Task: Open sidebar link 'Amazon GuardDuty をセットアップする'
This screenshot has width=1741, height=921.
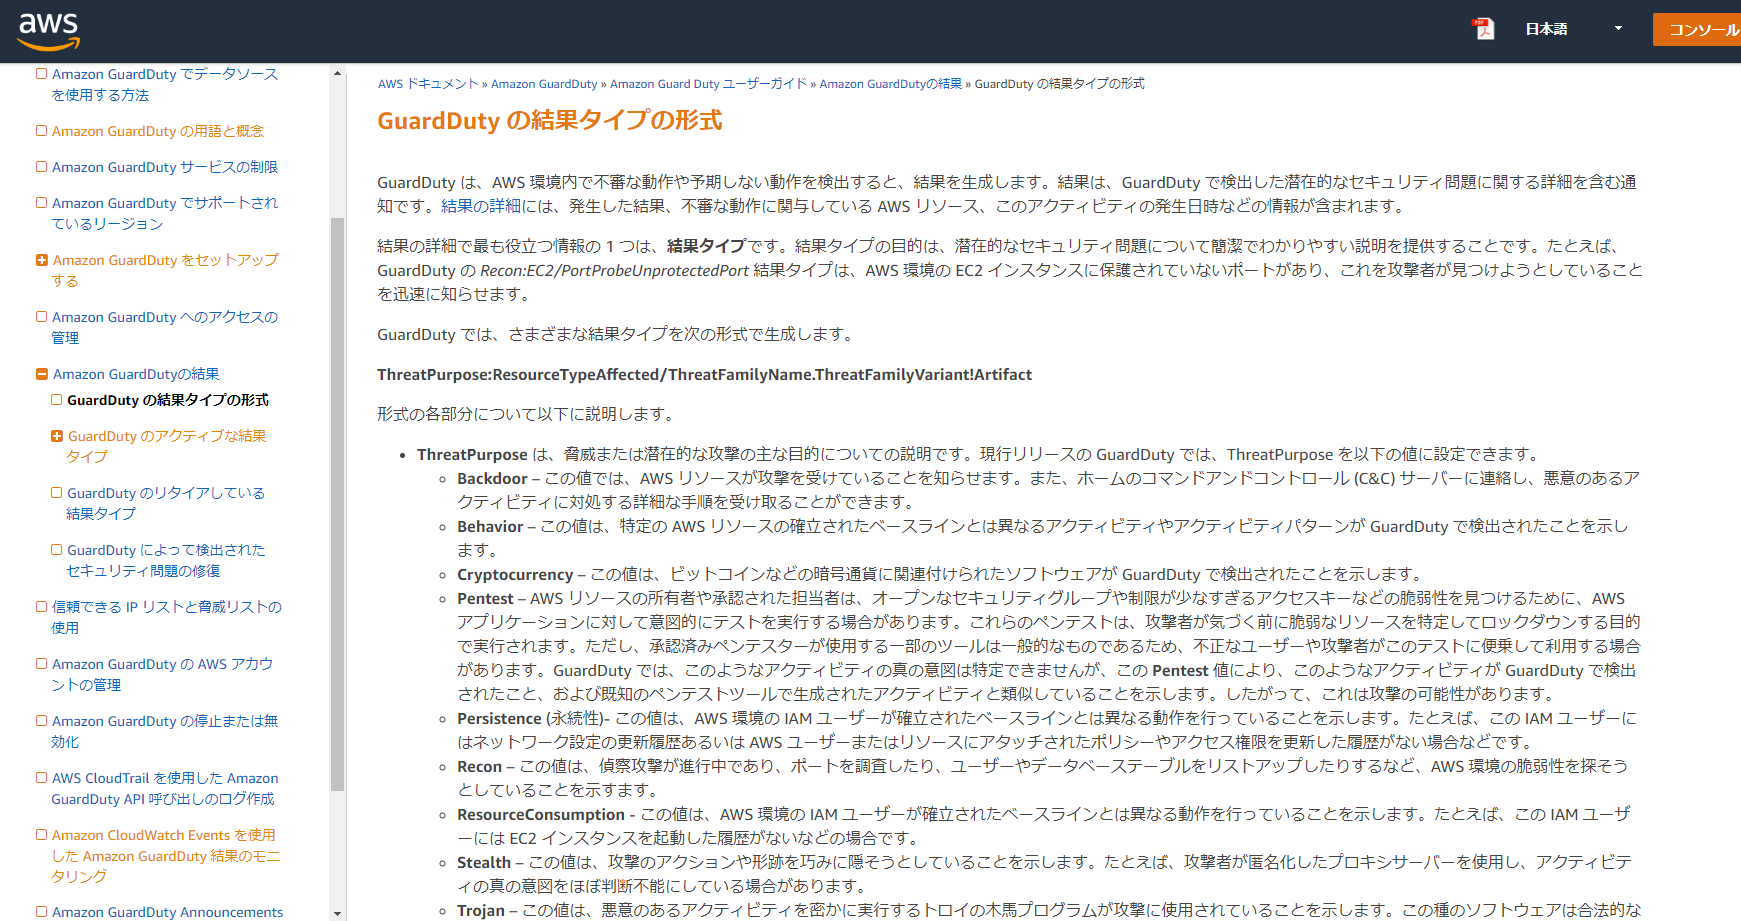Action: click(165, 270)
